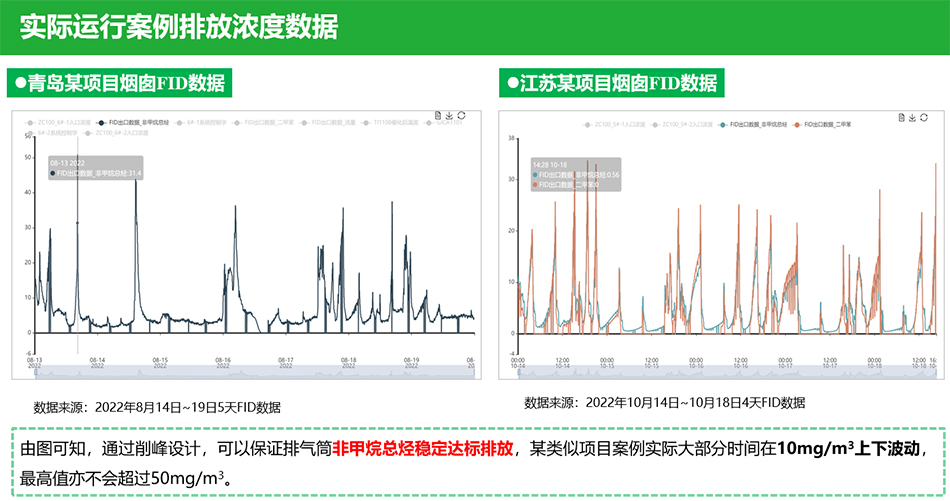Click data zoom slider under Qingdao chart
Viewport: 950px width, 501px height.
pyautogui.click(x=254, y=373)
